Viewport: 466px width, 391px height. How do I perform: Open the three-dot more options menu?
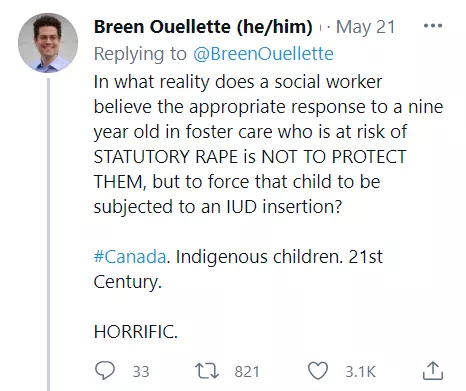point(433,26)
